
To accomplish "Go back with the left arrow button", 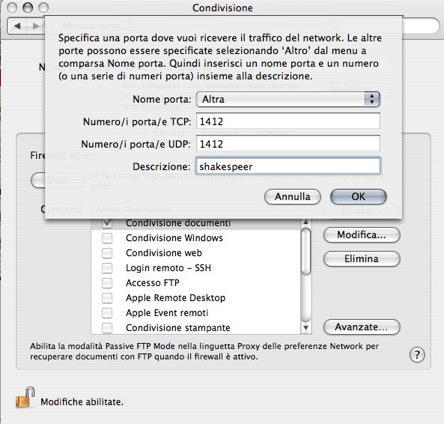I will click(x=17, y=26).
